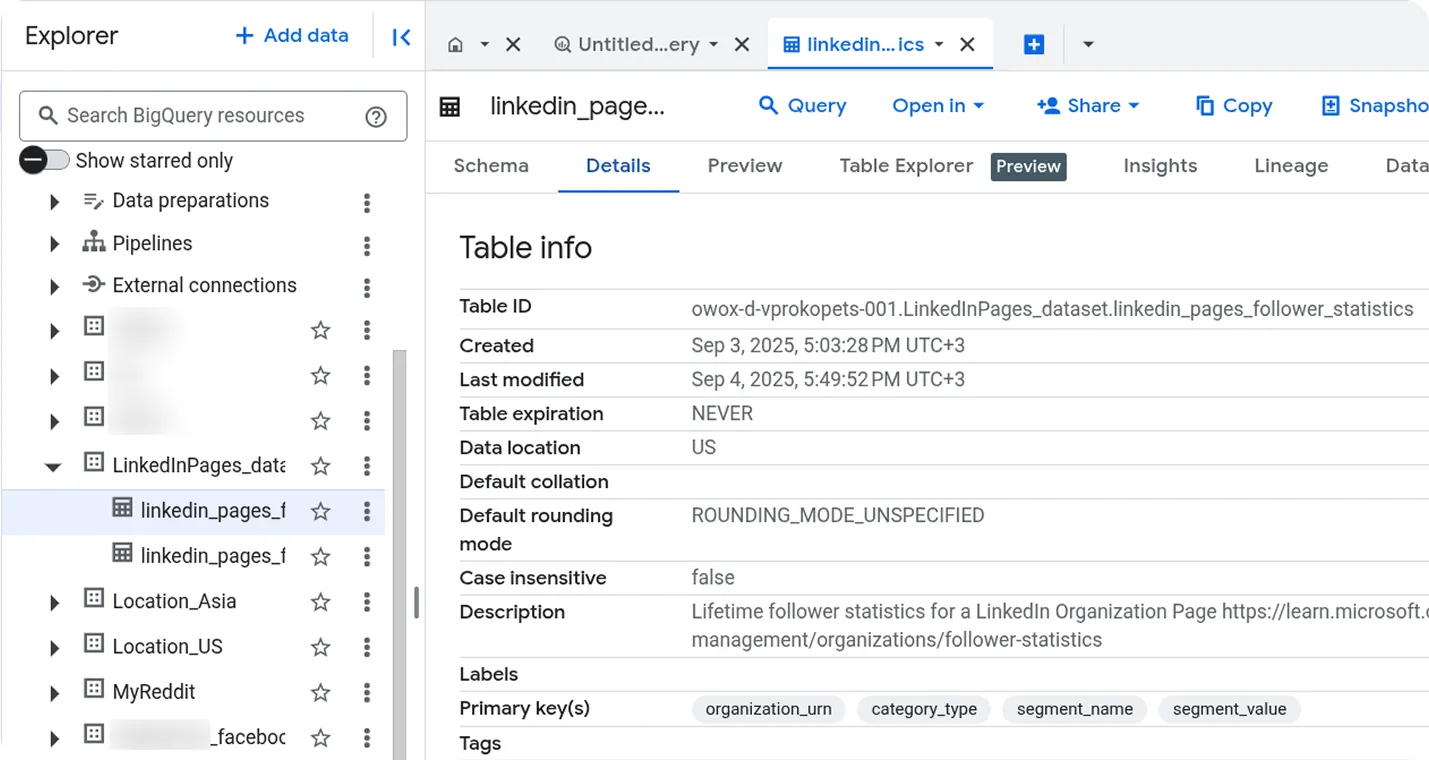The width and height of the screenshot is (1429, 760).
Task: Expand the External connections tree item
Action: (x=55, y=285)
